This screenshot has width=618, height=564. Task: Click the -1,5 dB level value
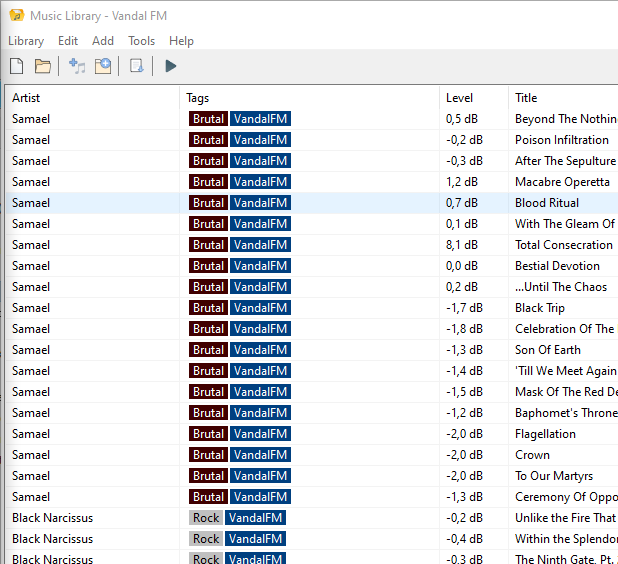click(x=464, y=392)
